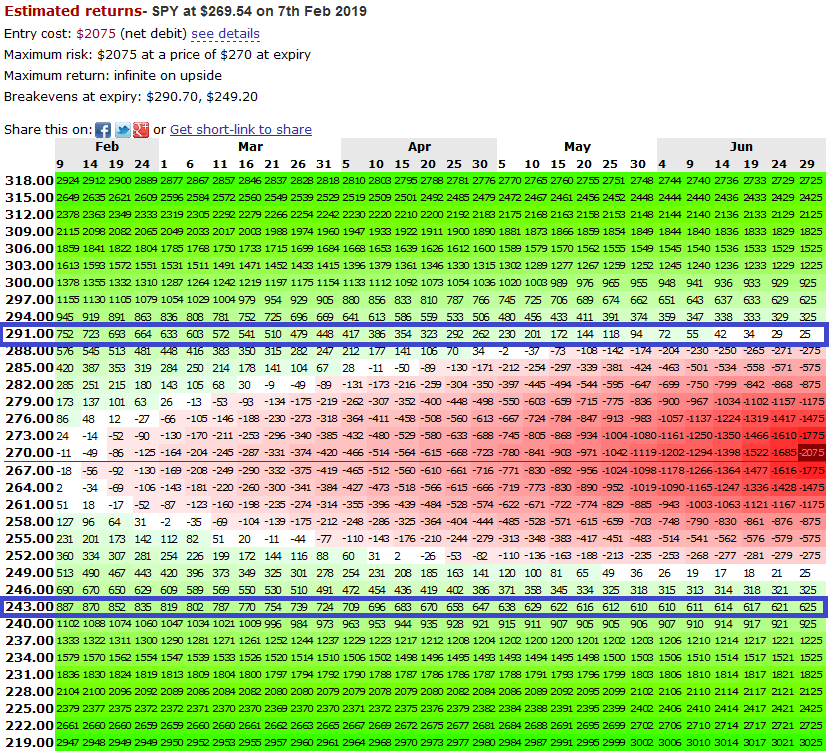Click 513 in the 249.00 row
Viewport: 829px width, 755px height.
pos(65,573)
